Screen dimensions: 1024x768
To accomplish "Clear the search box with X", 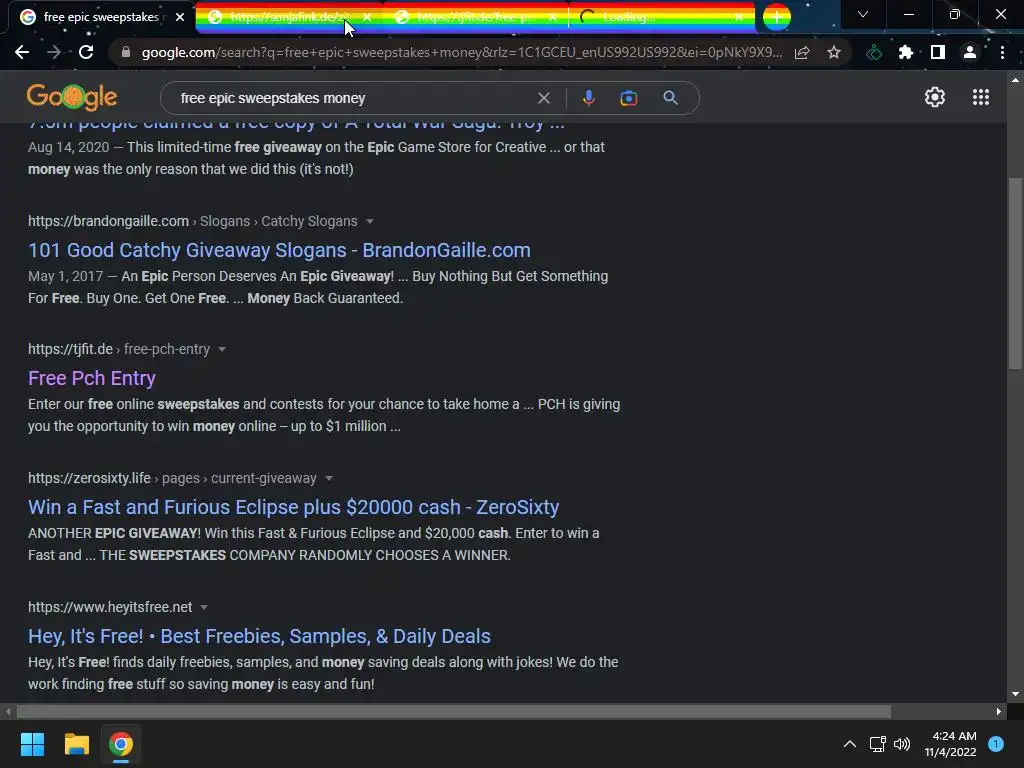I will pos(543,98).
